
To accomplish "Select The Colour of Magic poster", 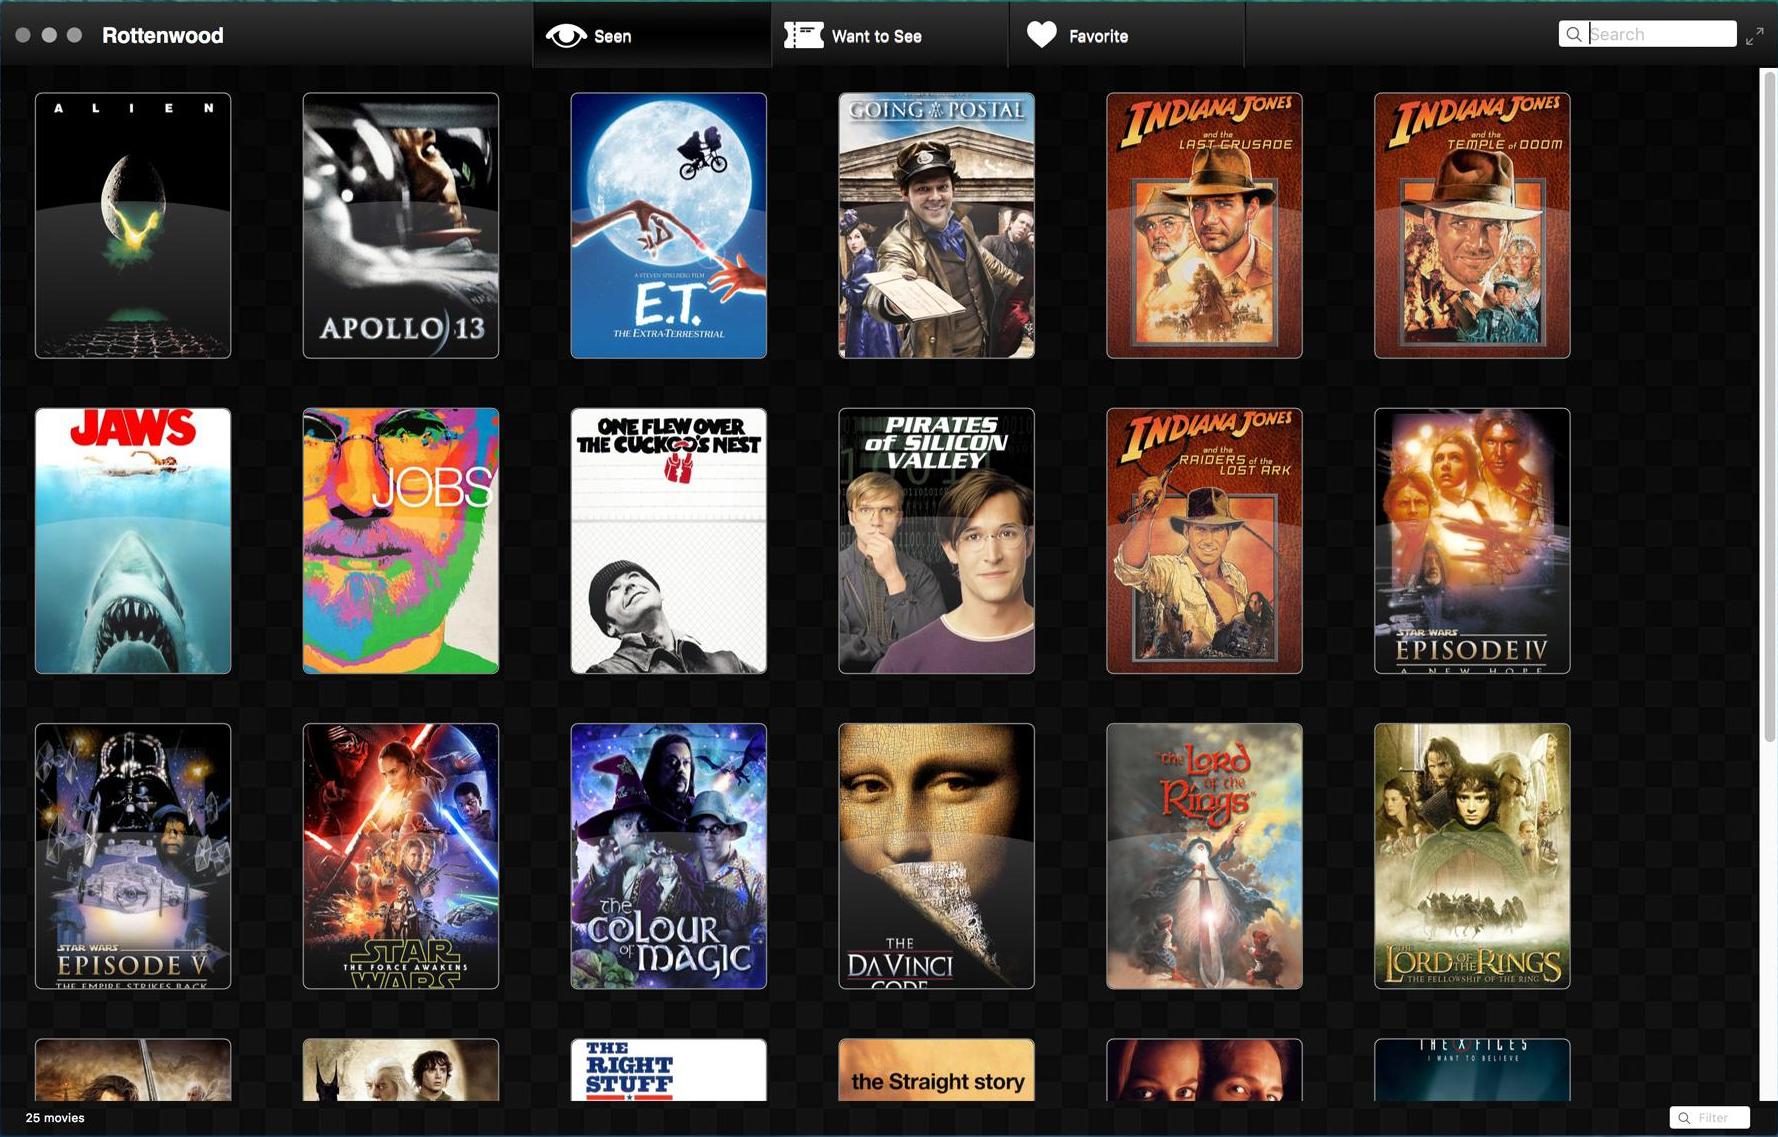I will [x=669, y=856].
